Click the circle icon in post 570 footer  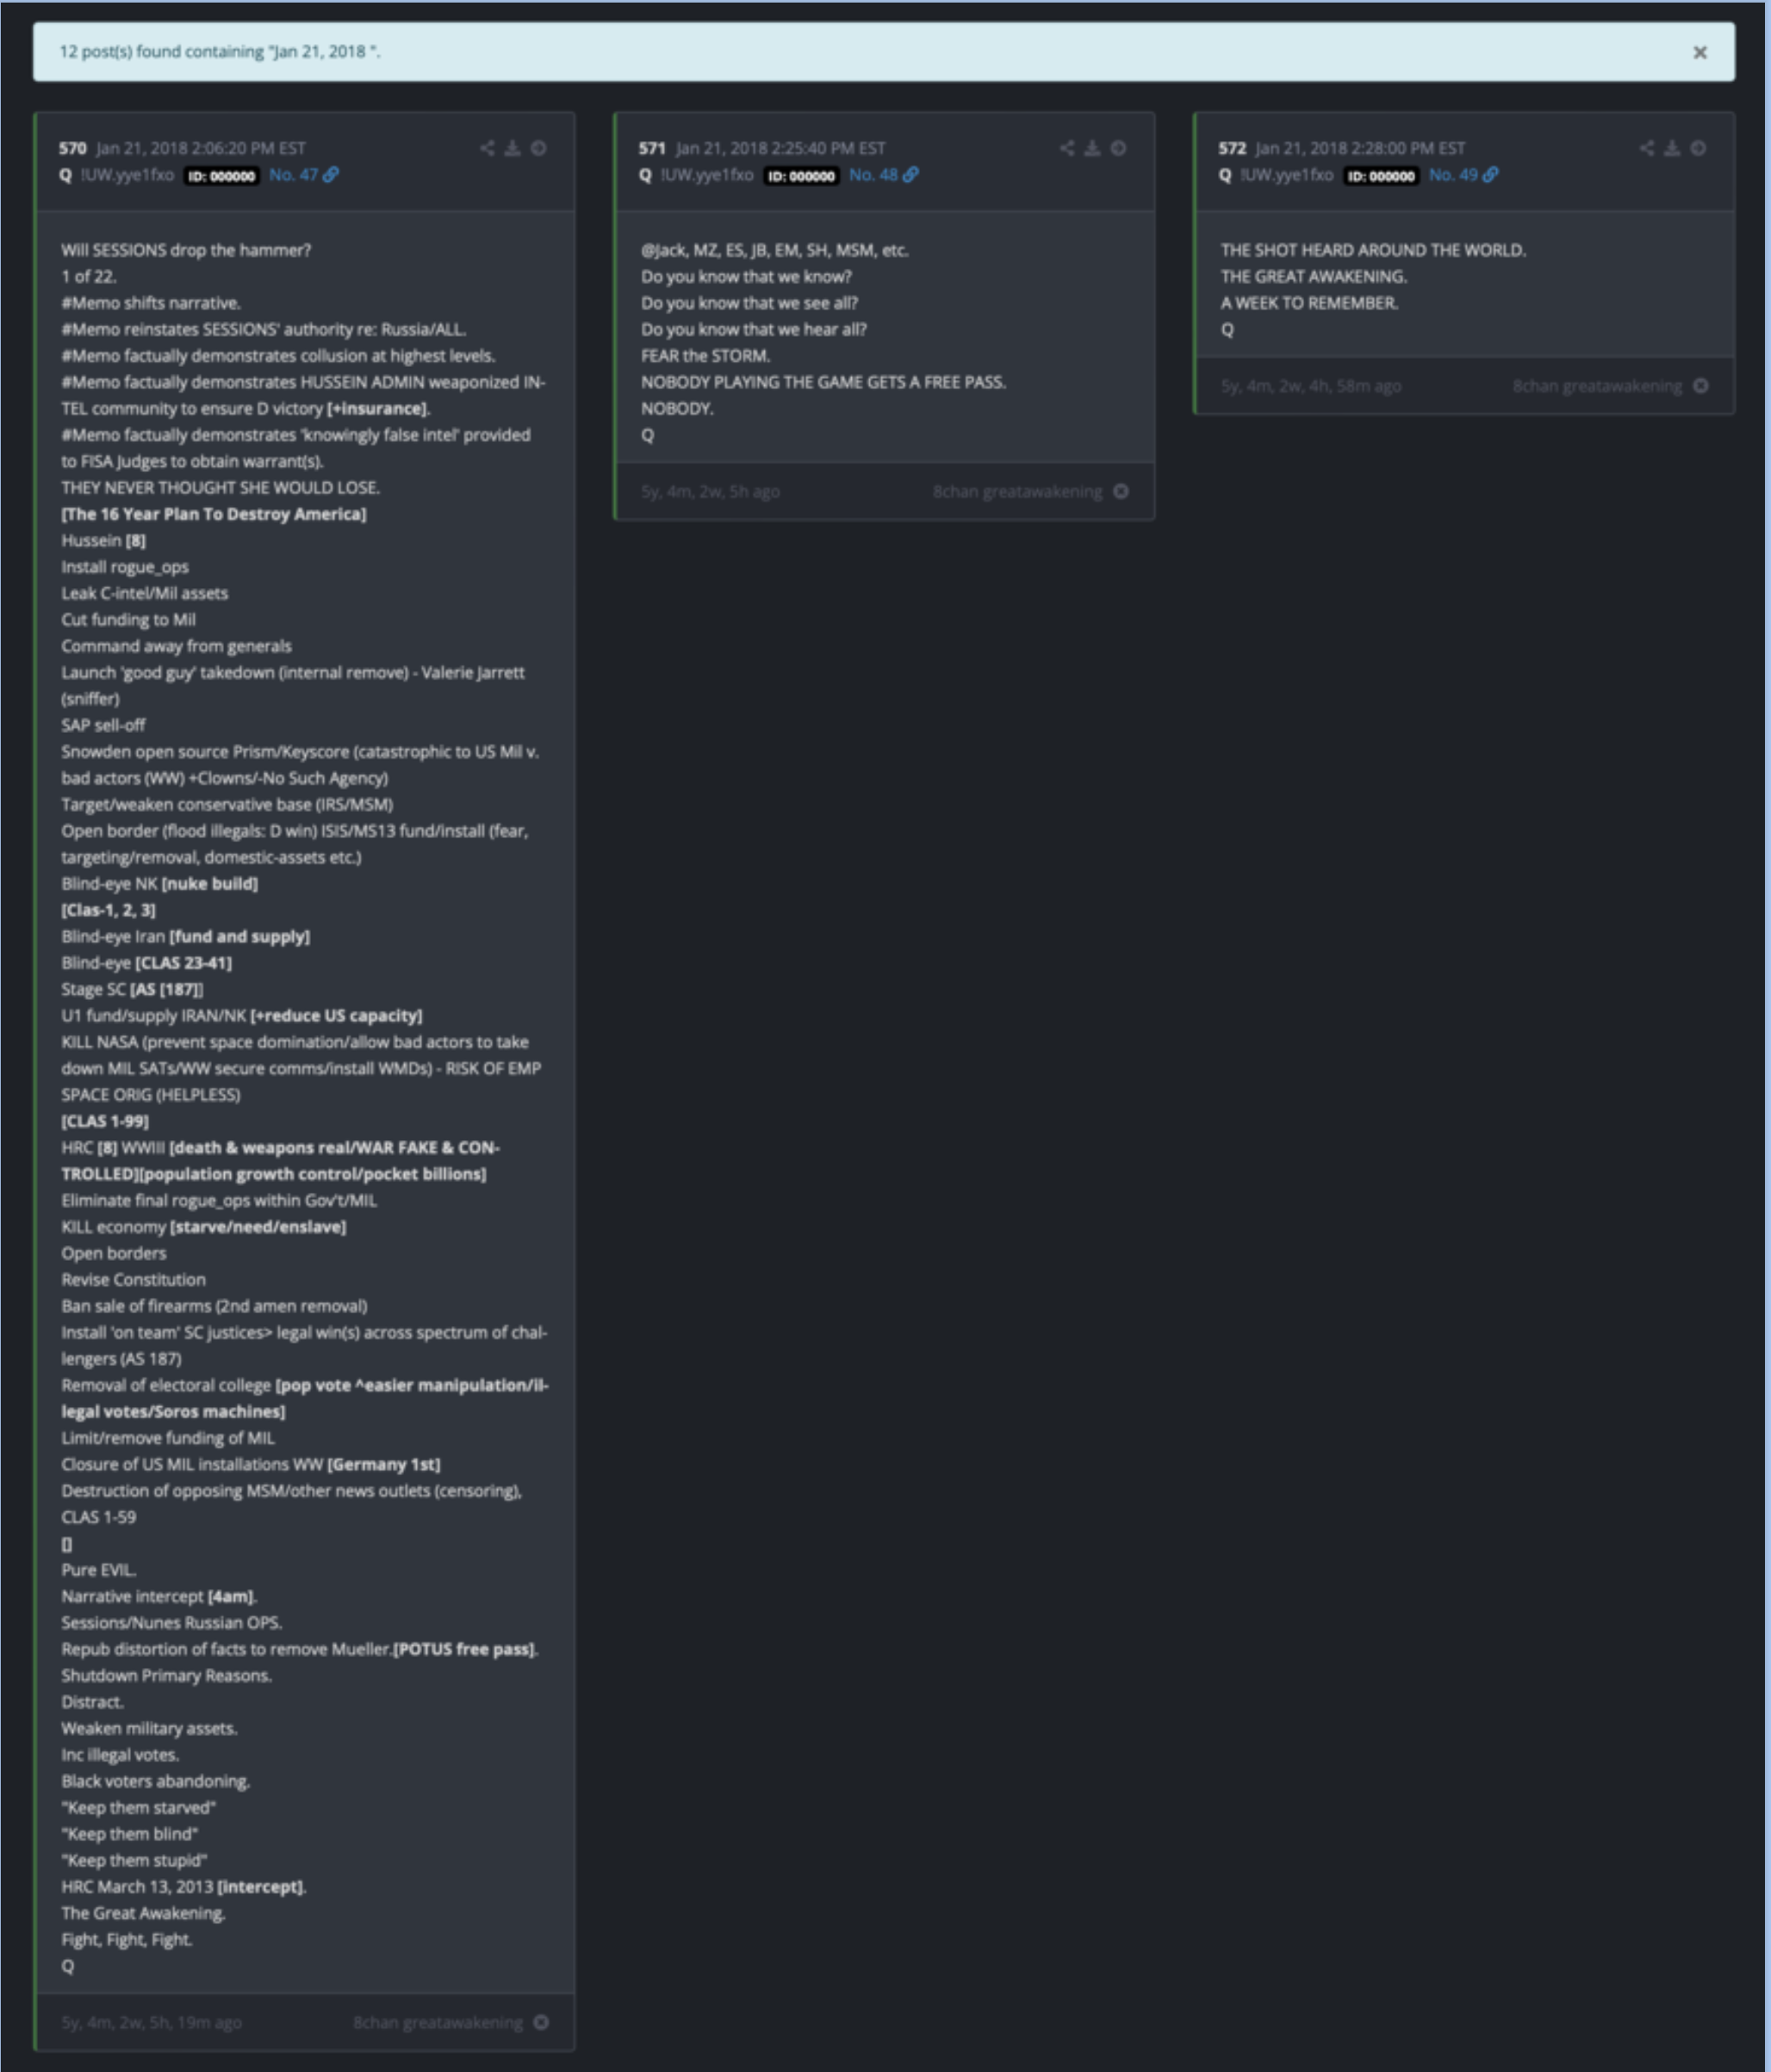(x=541, y=2022)
